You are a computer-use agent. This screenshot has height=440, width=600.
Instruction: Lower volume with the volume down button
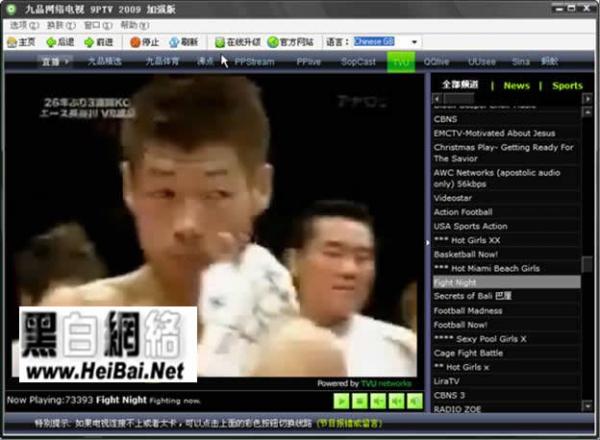[378, 401]
